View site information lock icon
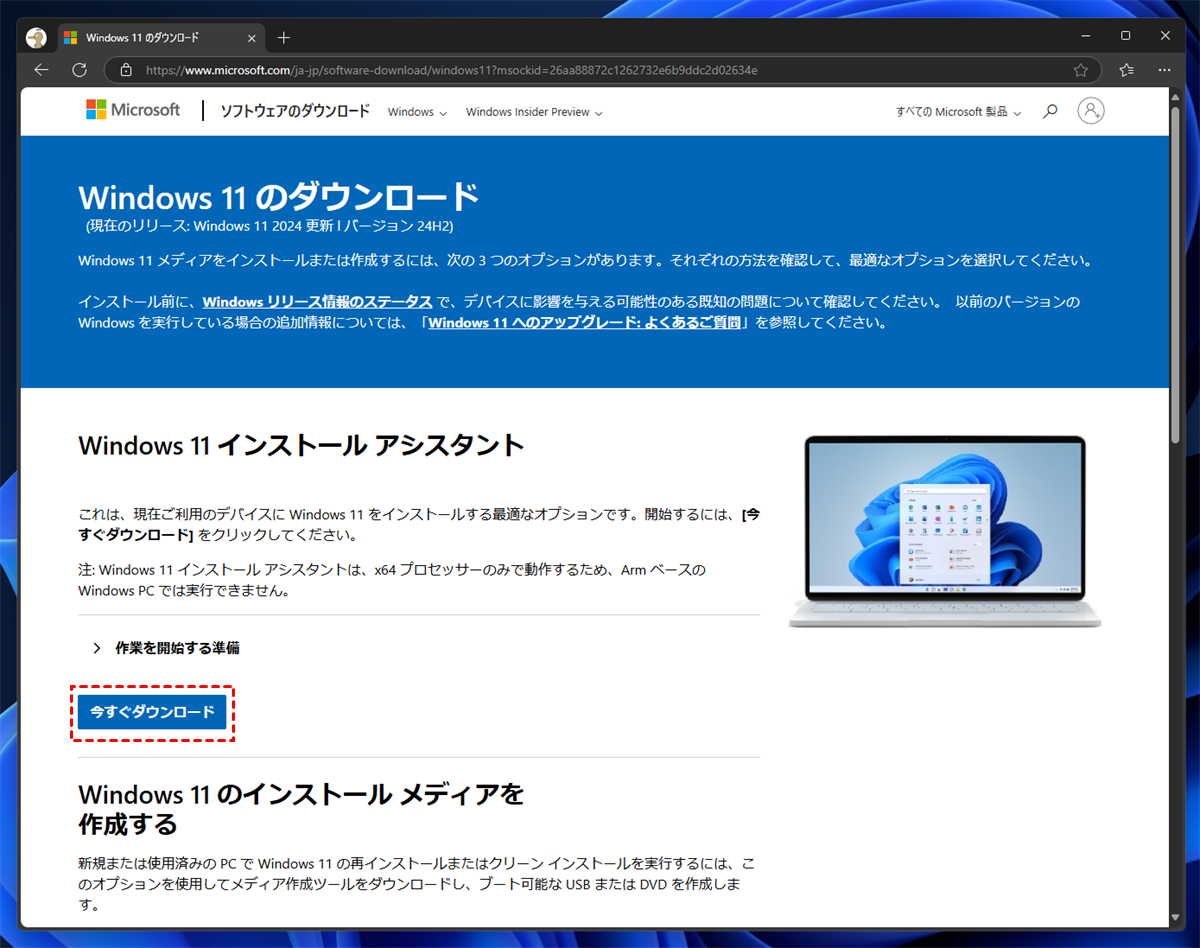Screen dimensions: 1200x948 [126, 70]
